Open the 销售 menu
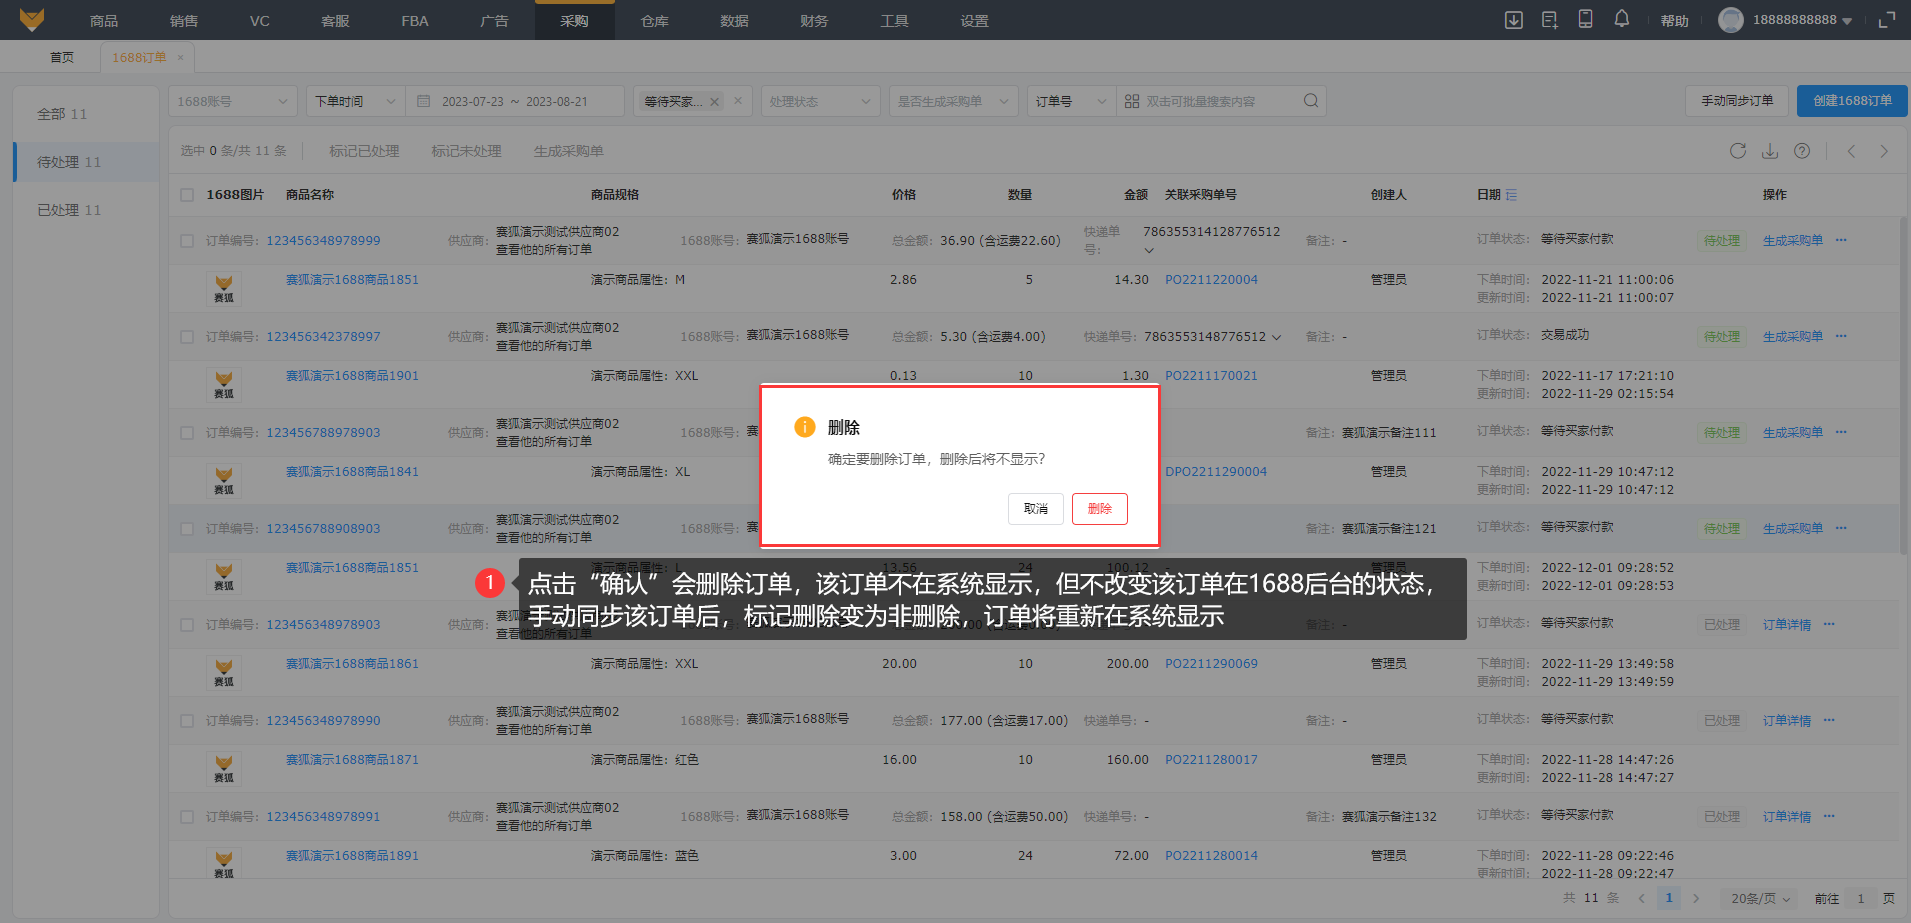The height and width of the screenshot is (923, 1911). 184,20
